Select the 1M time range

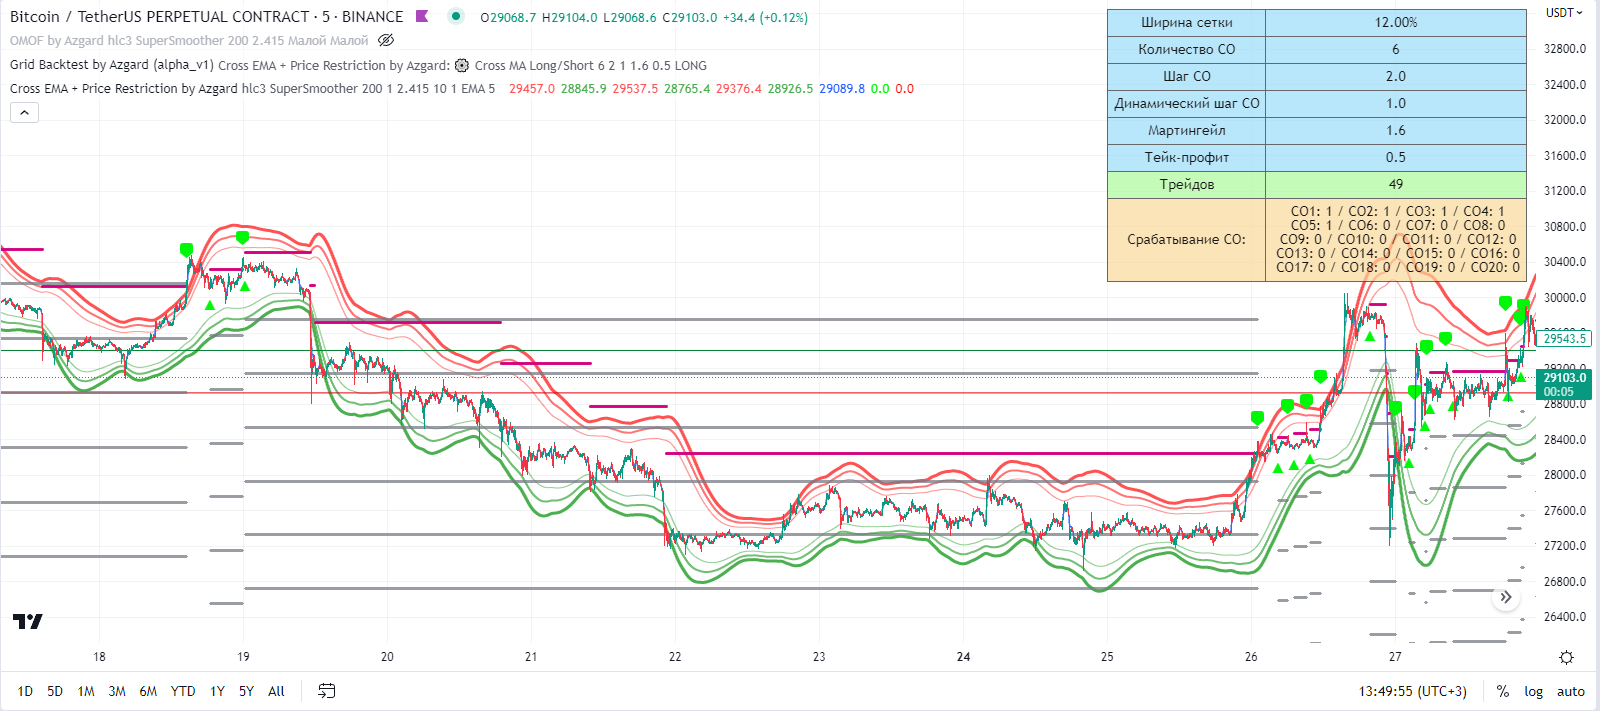tap(86, 691)
